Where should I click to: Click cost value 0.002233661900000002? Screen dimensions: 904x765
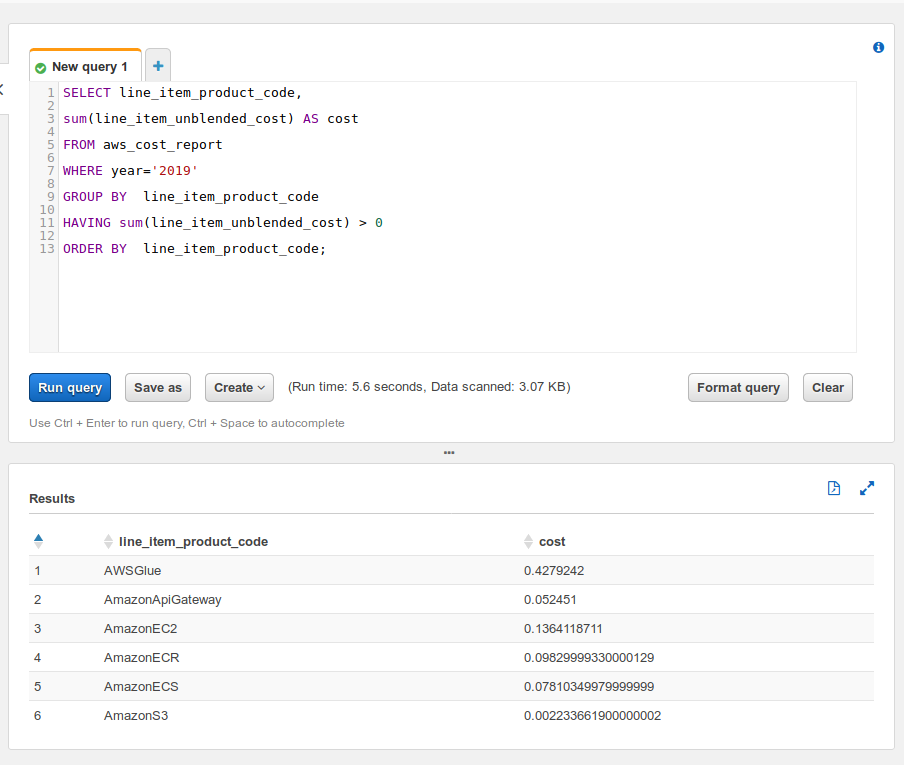pos(593,715)
